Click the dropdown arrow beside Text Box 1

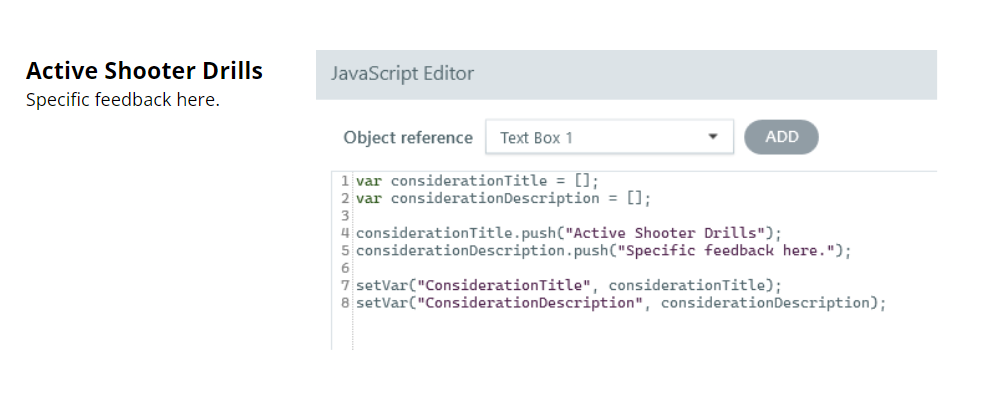713,138
